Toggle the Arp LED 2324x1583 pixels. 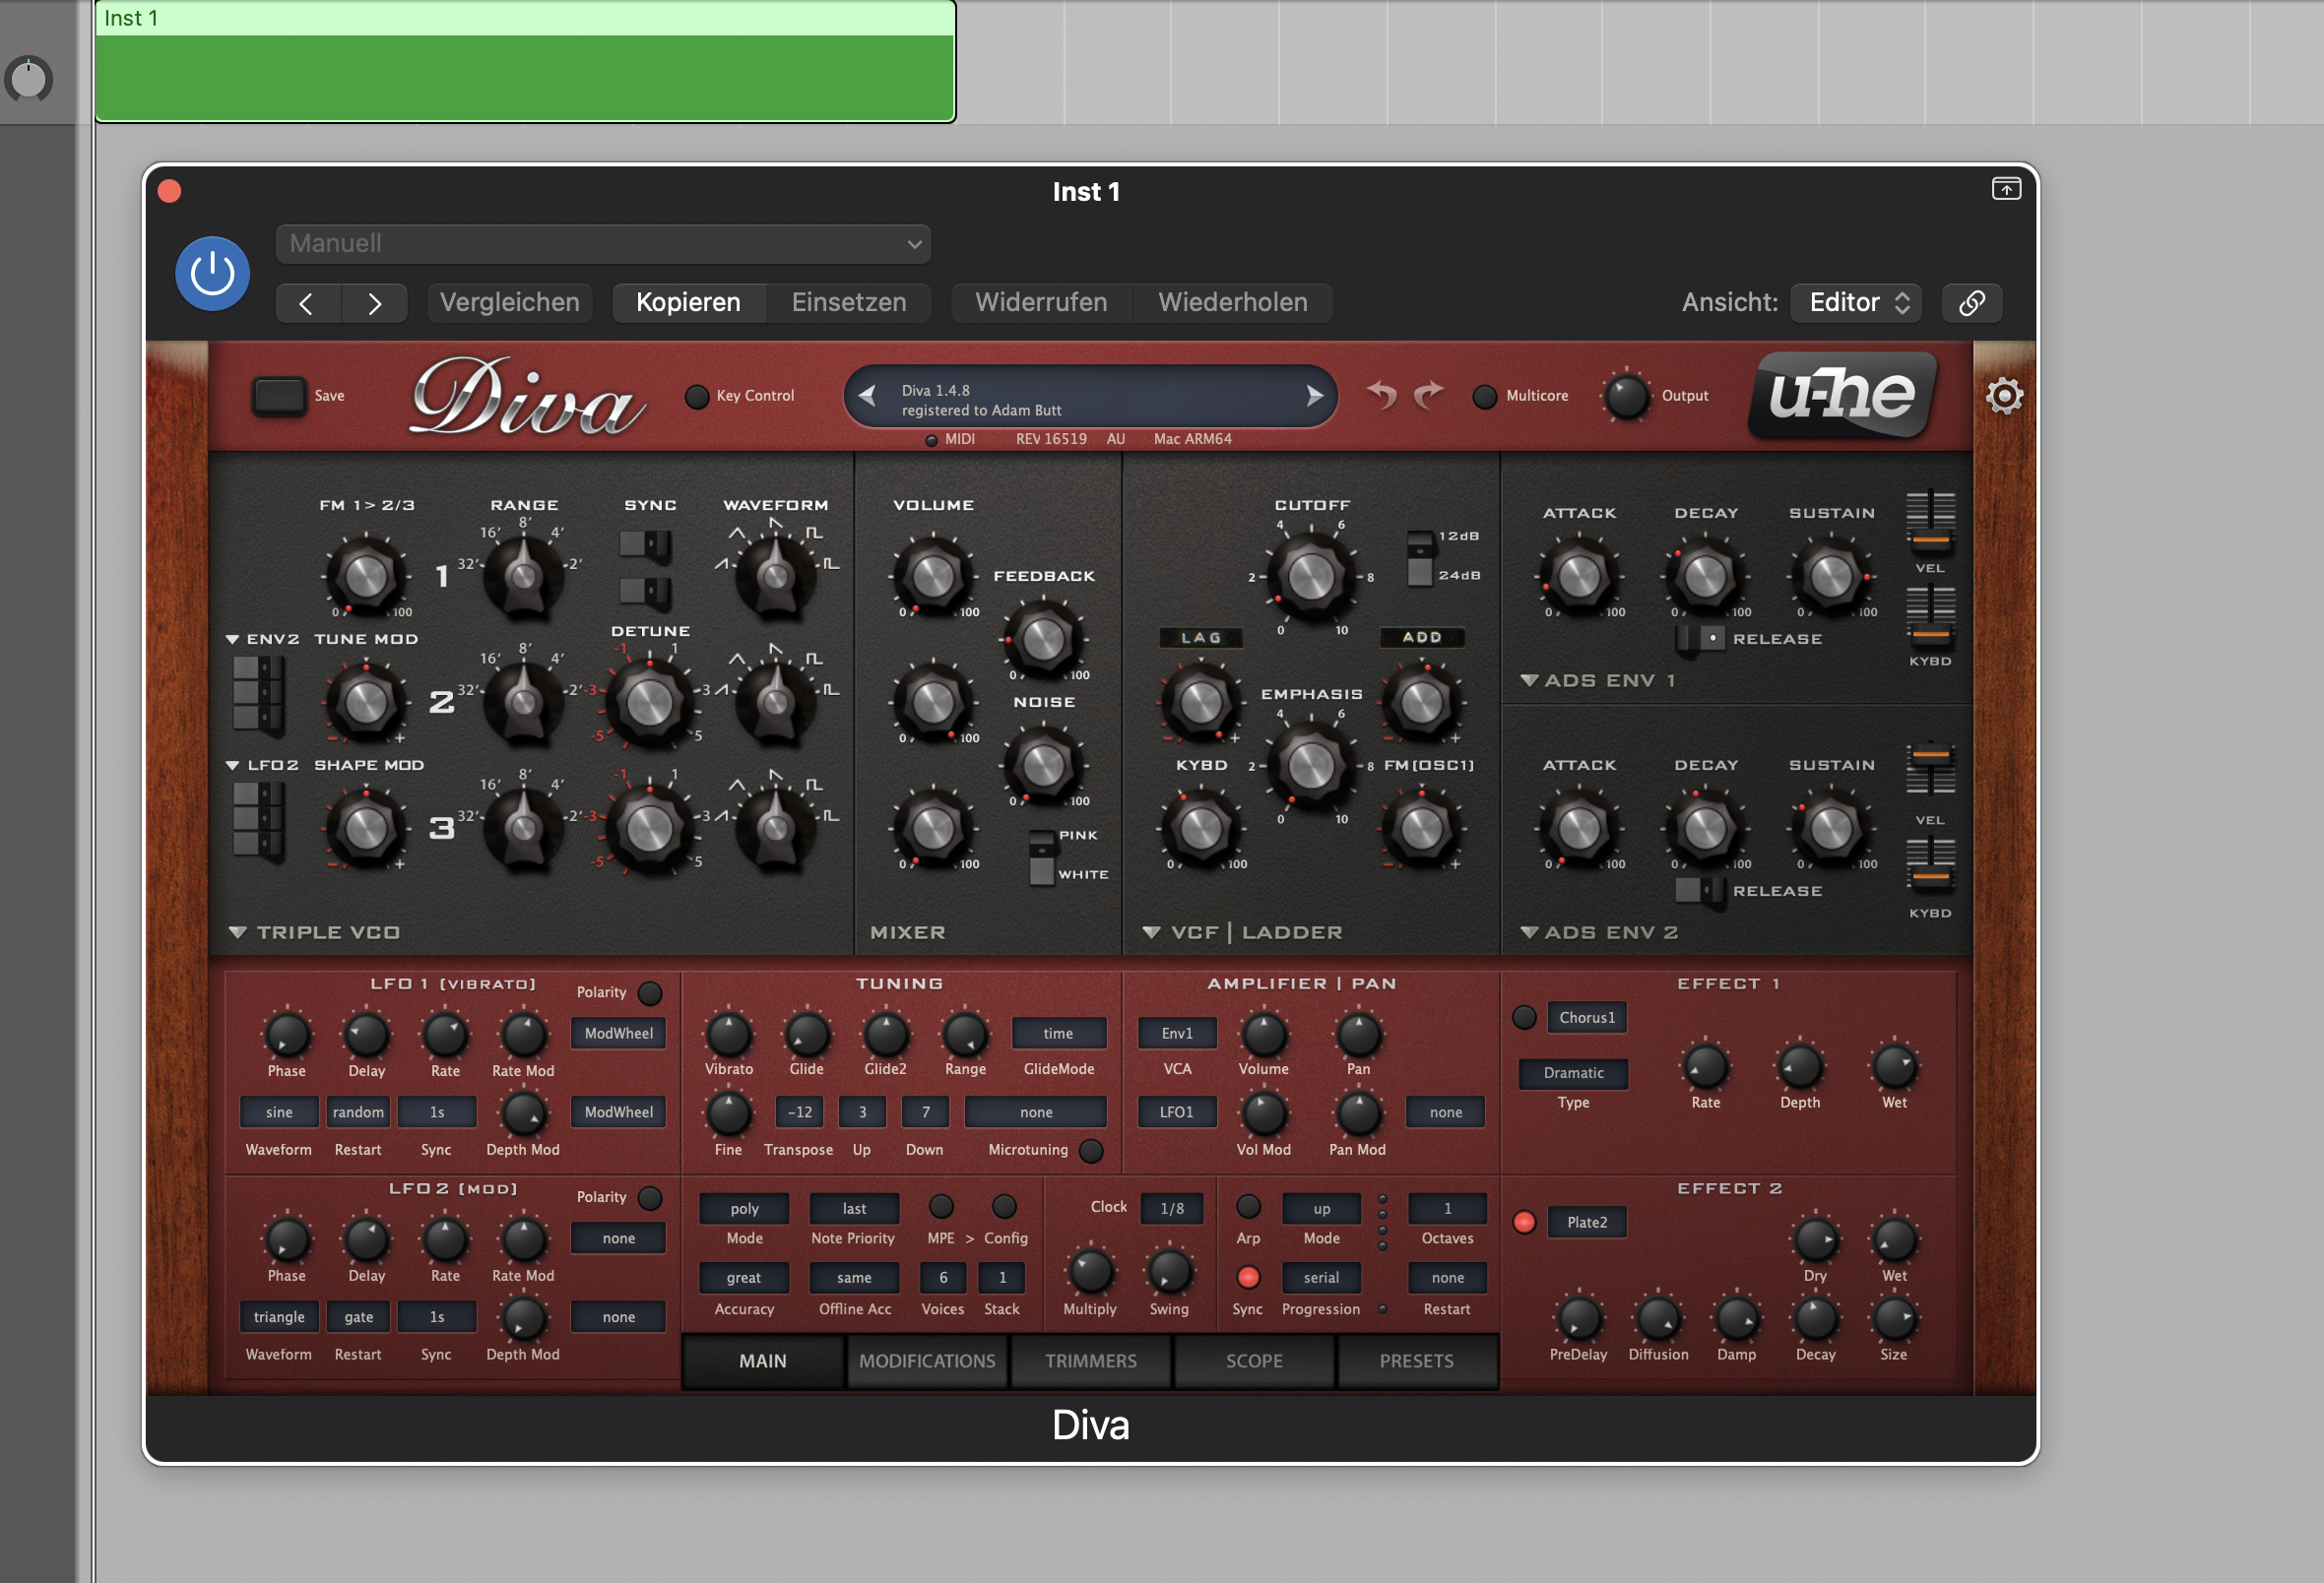(x=1248, y=1207)
